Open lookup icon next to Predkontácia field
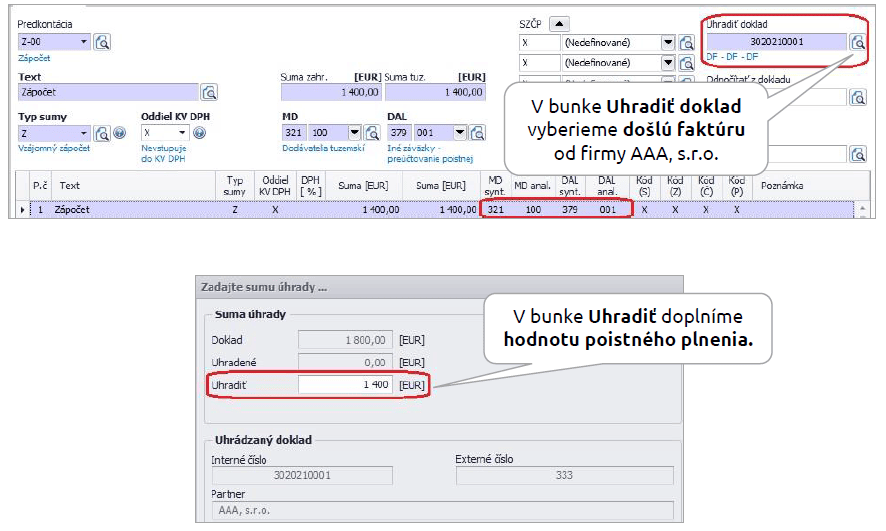 (103, 42)
